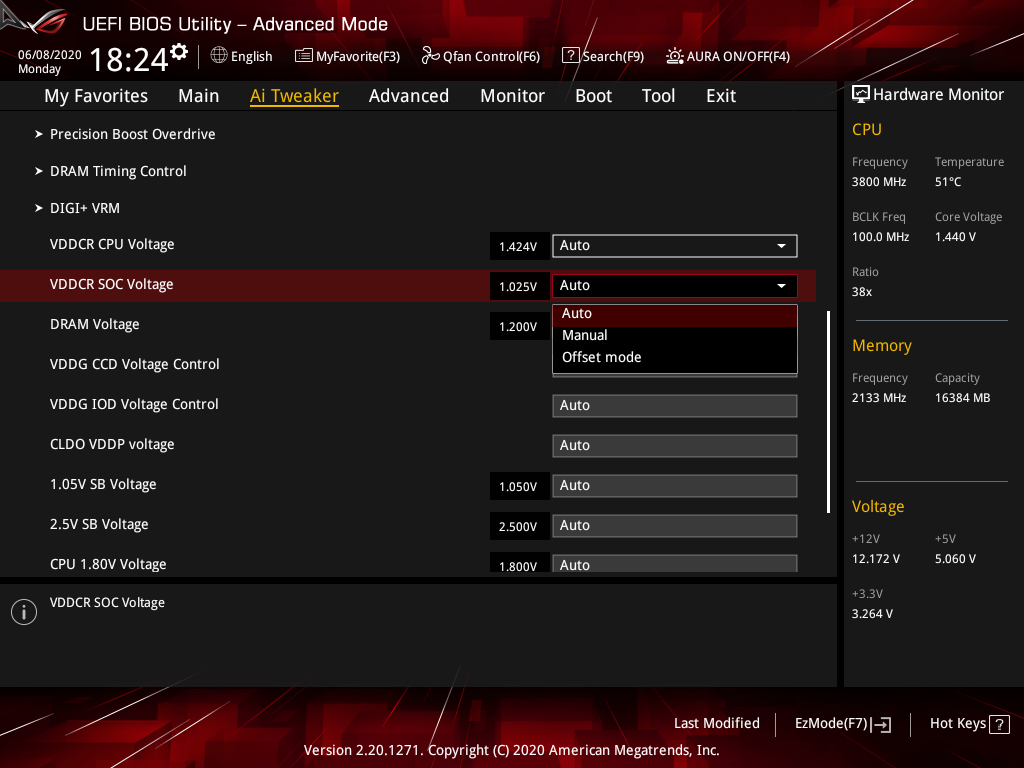The image size is (1024, 768).
Task: Go to the Monitor tab
Action: point(513,96)
